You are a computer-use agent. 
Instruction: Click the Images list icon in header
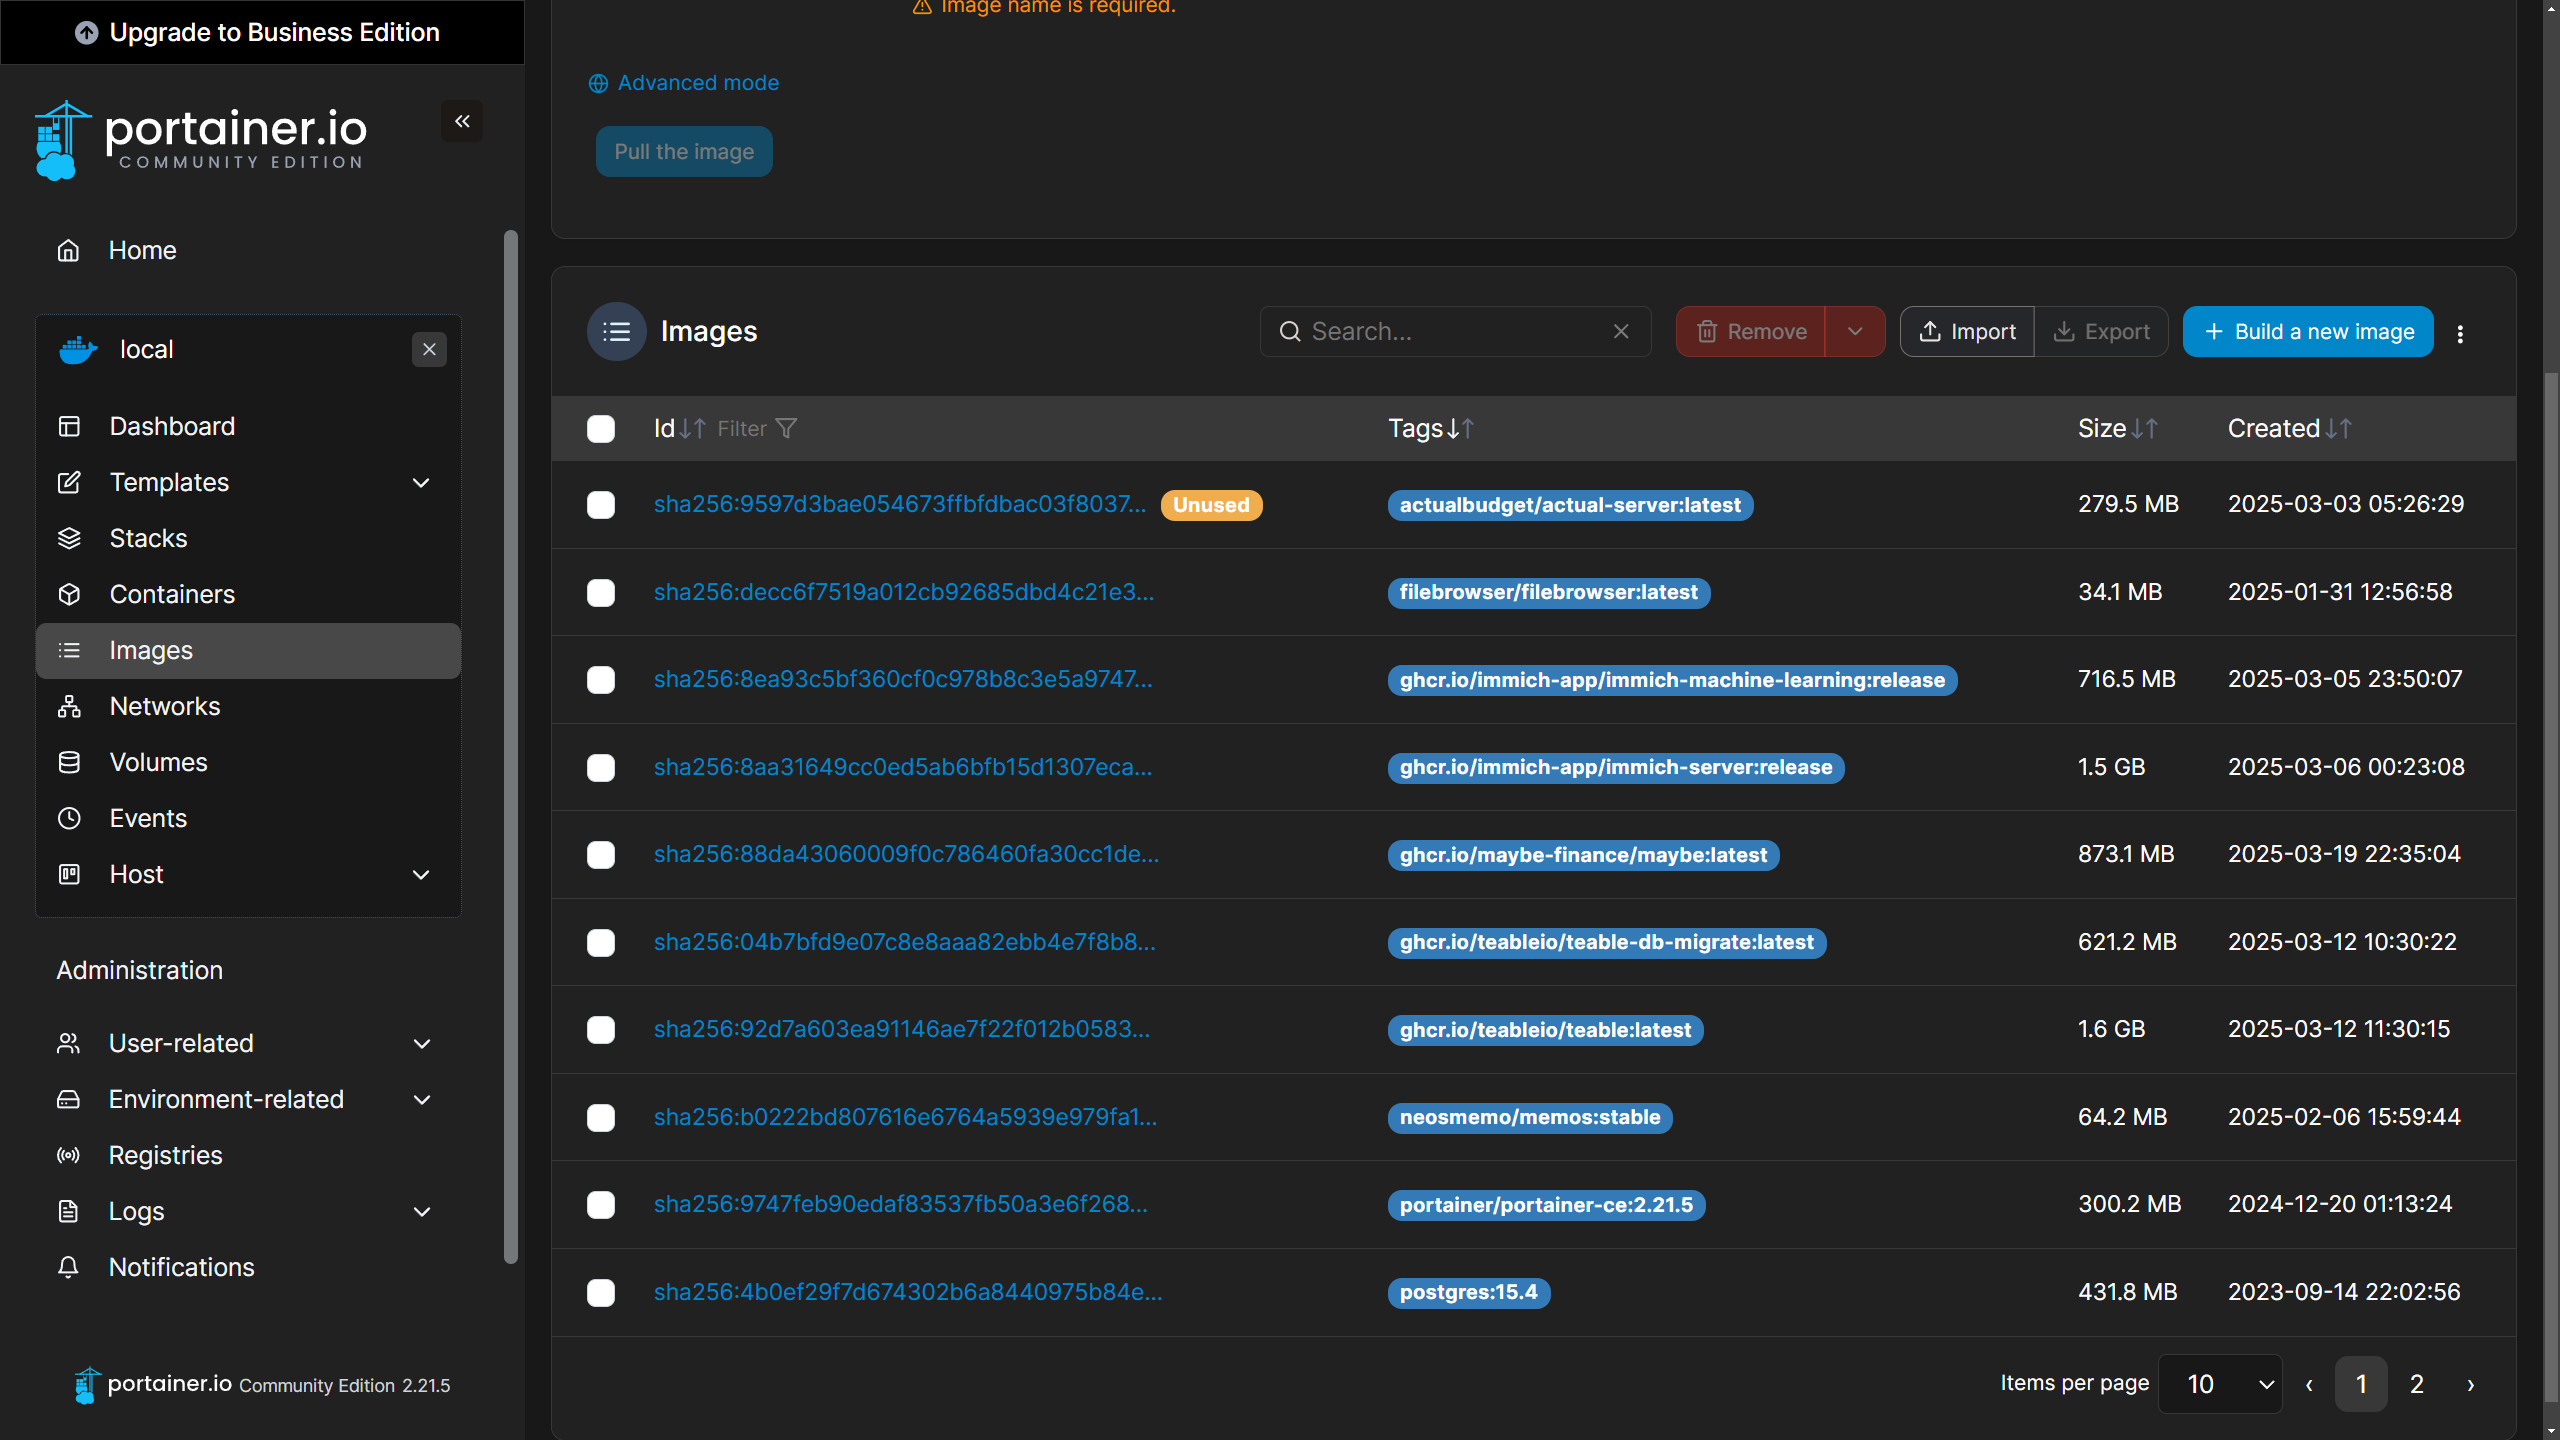click(x=617, y=331)
